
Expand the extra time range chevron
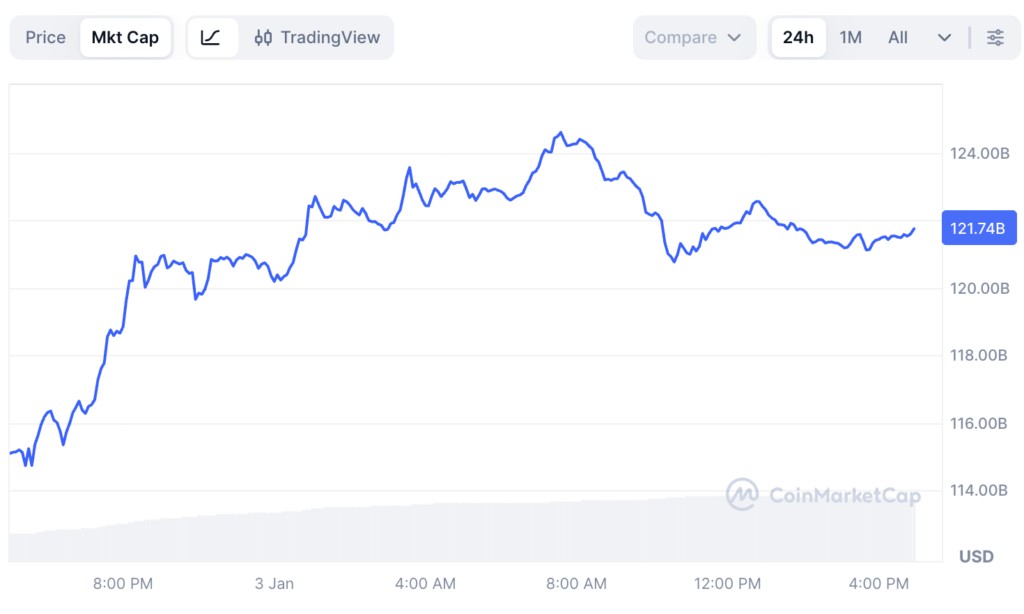click(942, 37)
